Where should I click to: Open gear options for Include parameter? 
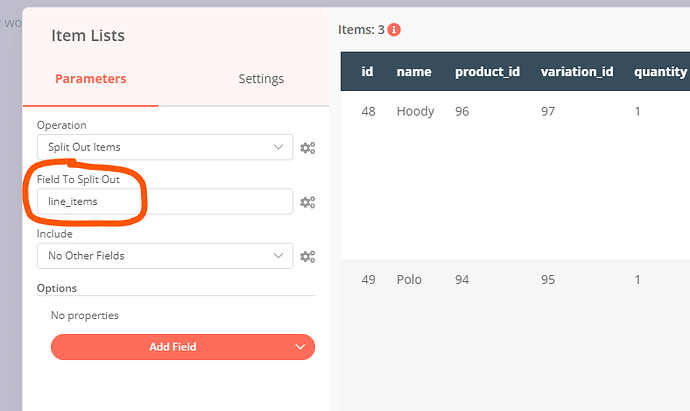[307, 257]
